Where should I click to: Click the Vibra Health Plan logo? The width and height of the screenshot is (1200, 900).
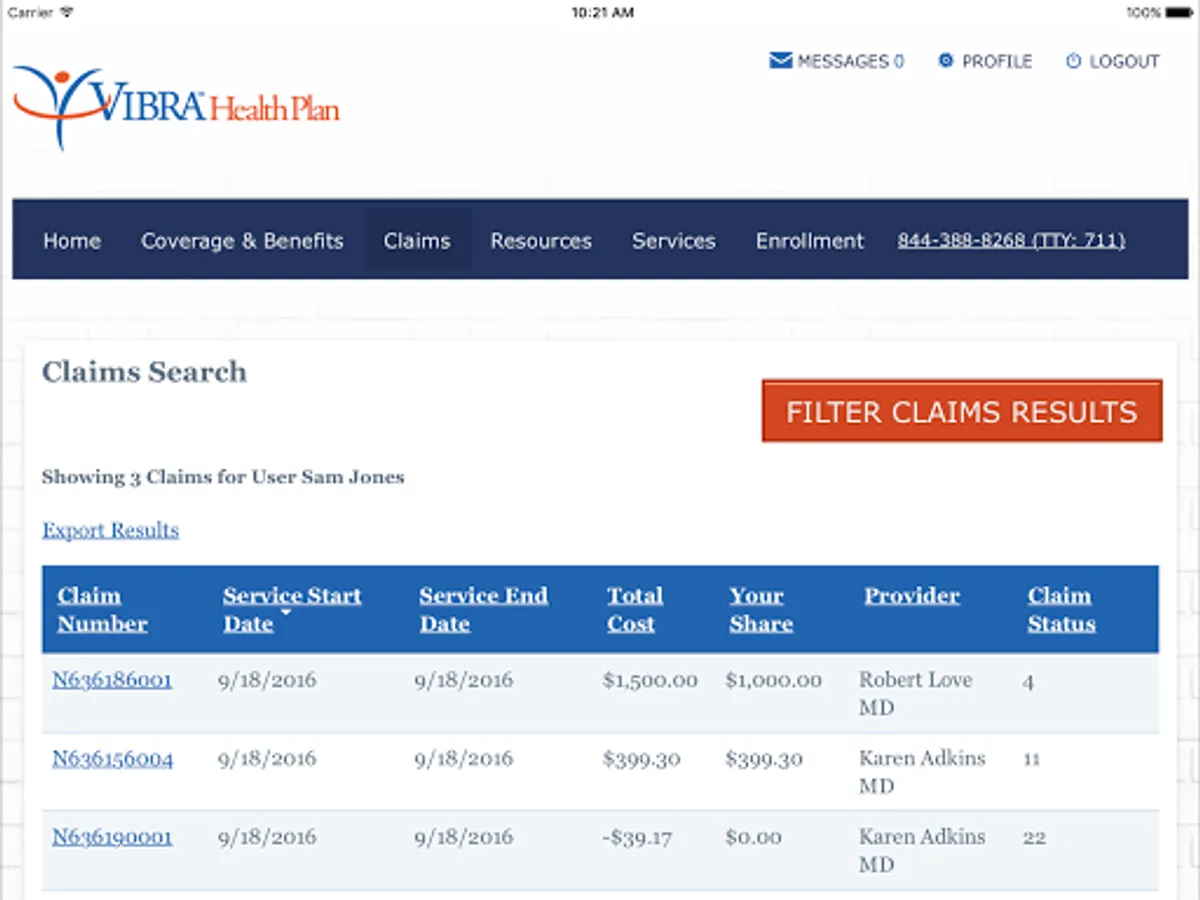[176, 106]
